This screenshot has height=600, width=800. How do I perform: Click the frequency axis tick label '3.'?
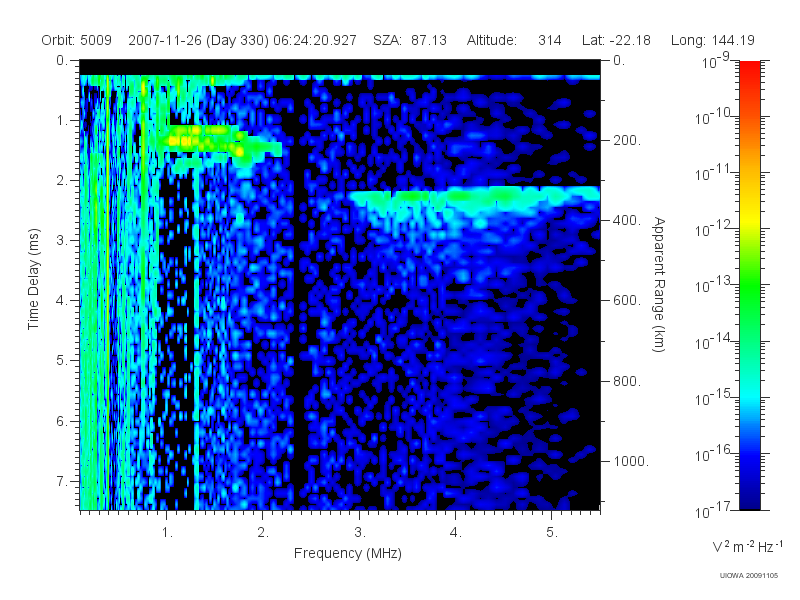360,533
